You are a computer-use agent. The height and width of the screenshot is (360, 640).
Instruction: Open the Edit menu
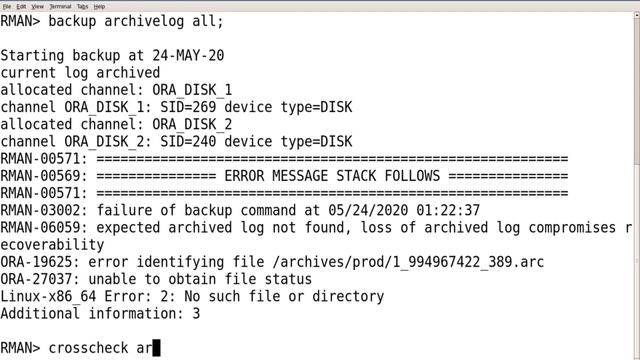21,7
